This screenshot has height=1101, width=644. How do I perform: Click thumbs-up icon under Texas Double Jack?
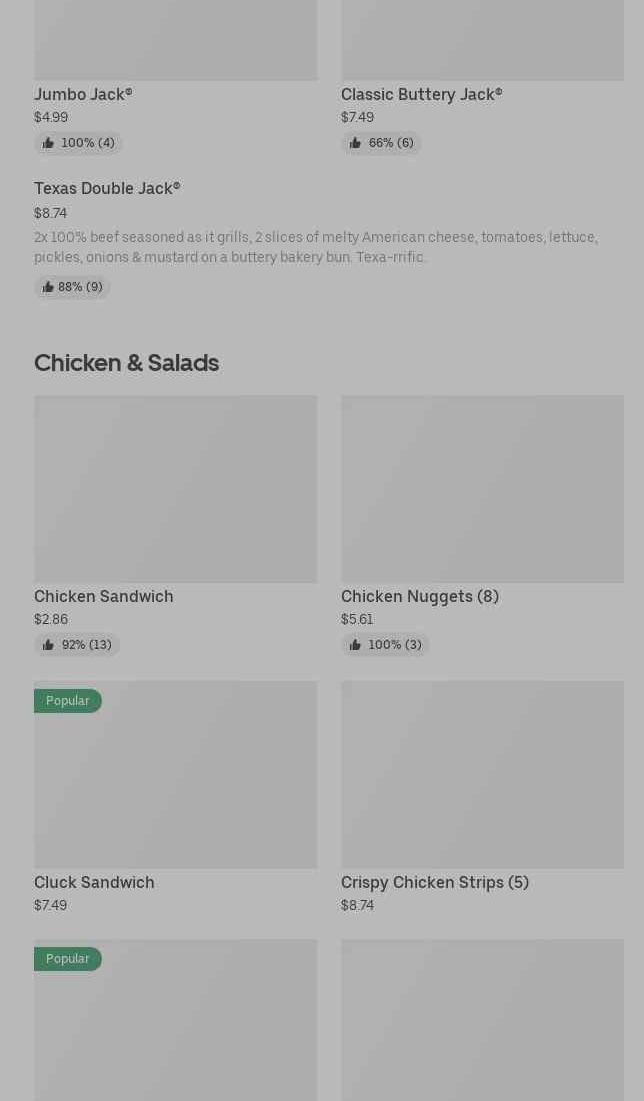point(48,287)
